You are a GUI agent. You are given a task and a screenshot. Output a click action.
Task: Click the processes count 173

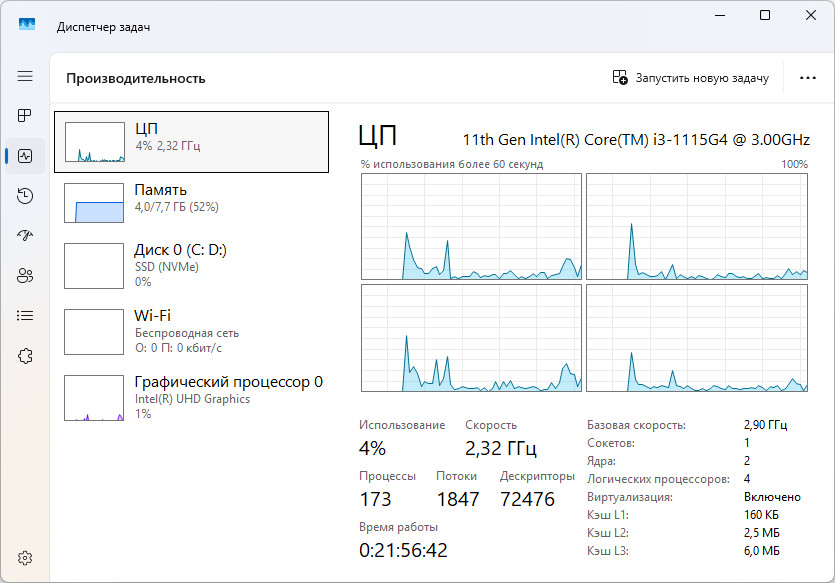coord(375,499)
